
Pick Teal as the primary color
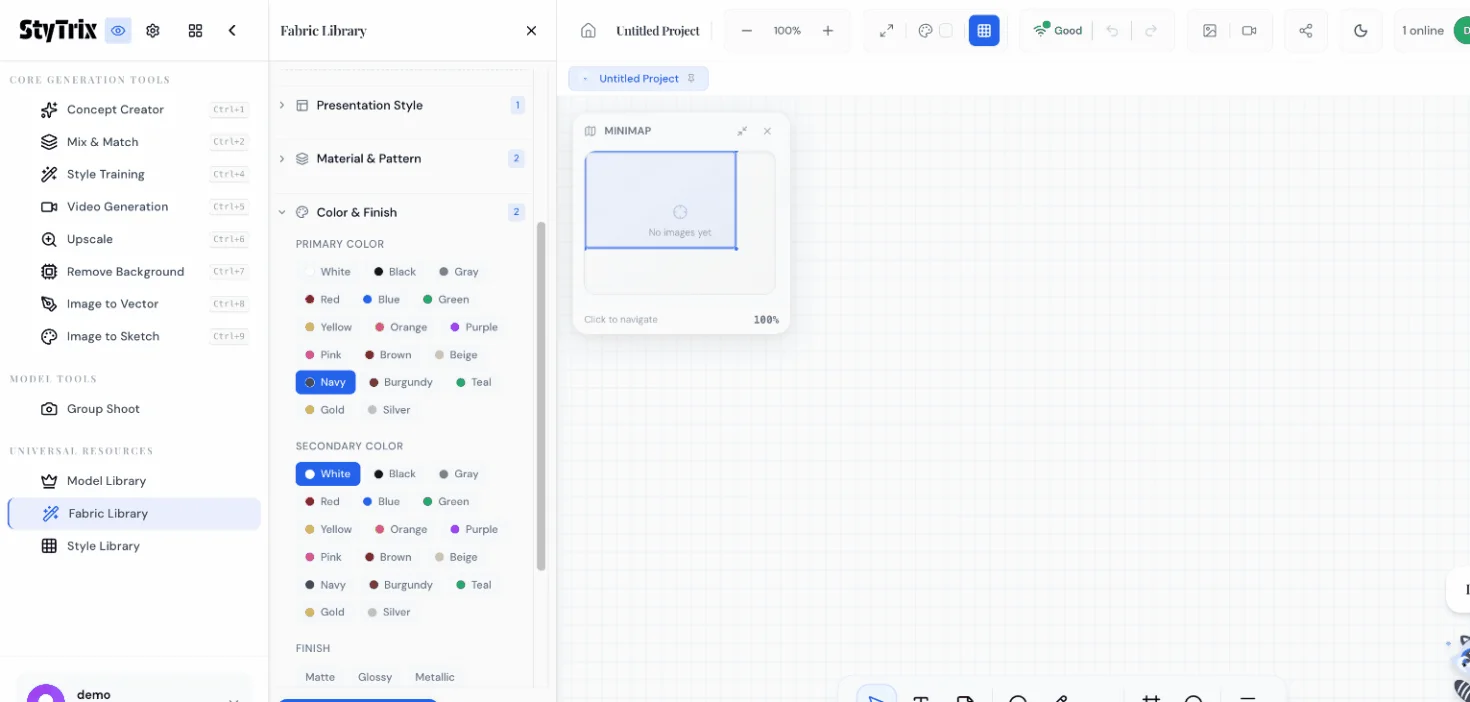474,382
